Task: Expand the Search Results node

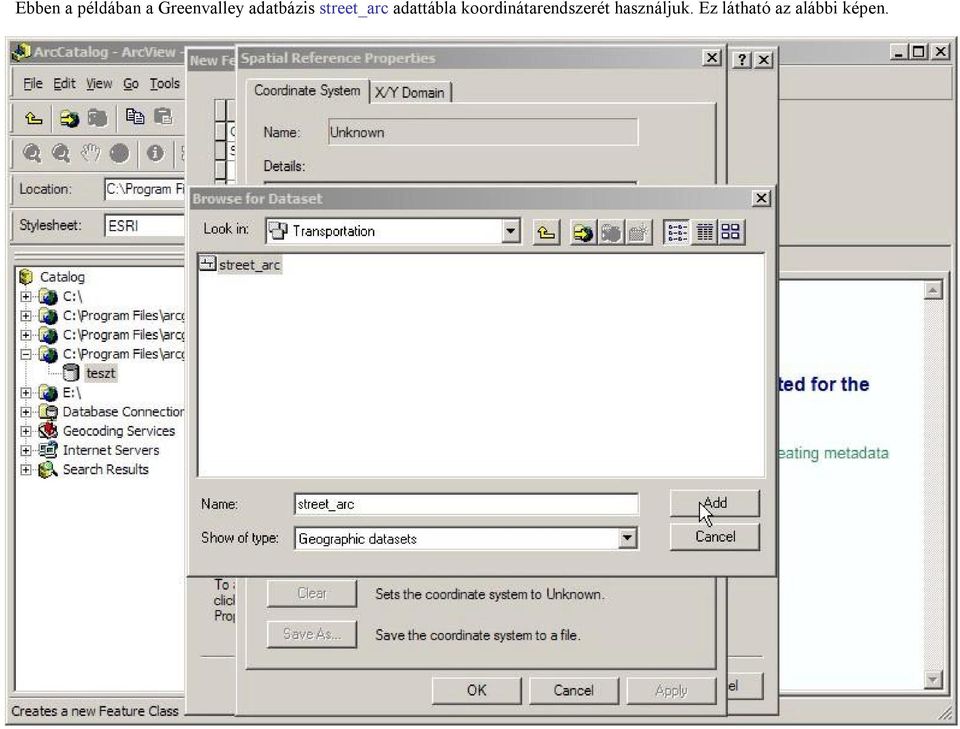Action: pos(26,469)
